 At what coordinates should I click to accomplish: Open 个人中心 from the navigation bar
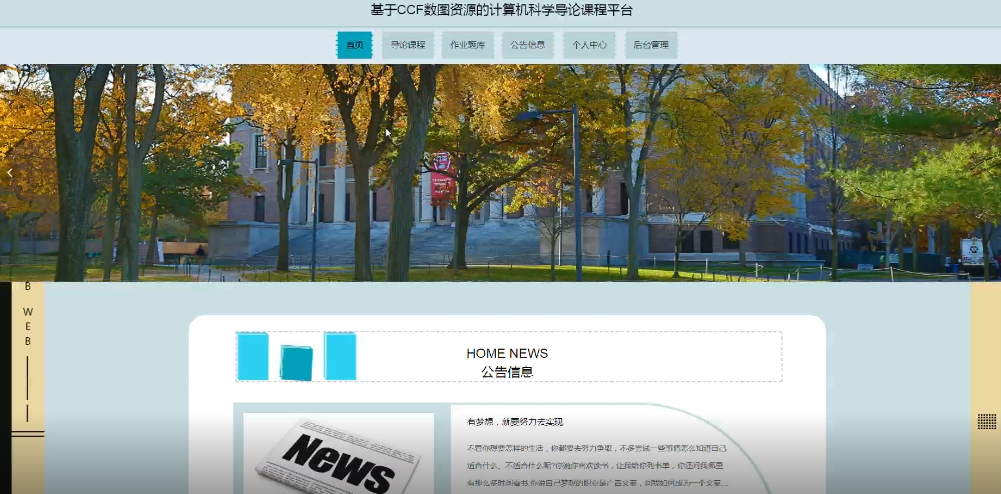pyautogui.click(x=589, y=45)
